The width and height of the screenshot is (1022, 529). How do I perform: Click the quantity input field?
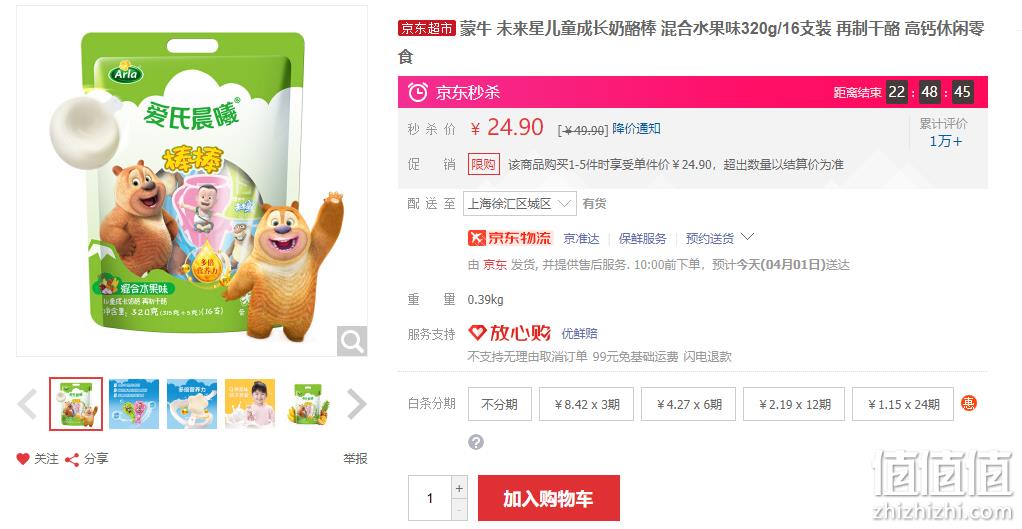pyautogui.click(x=430, y=498)
